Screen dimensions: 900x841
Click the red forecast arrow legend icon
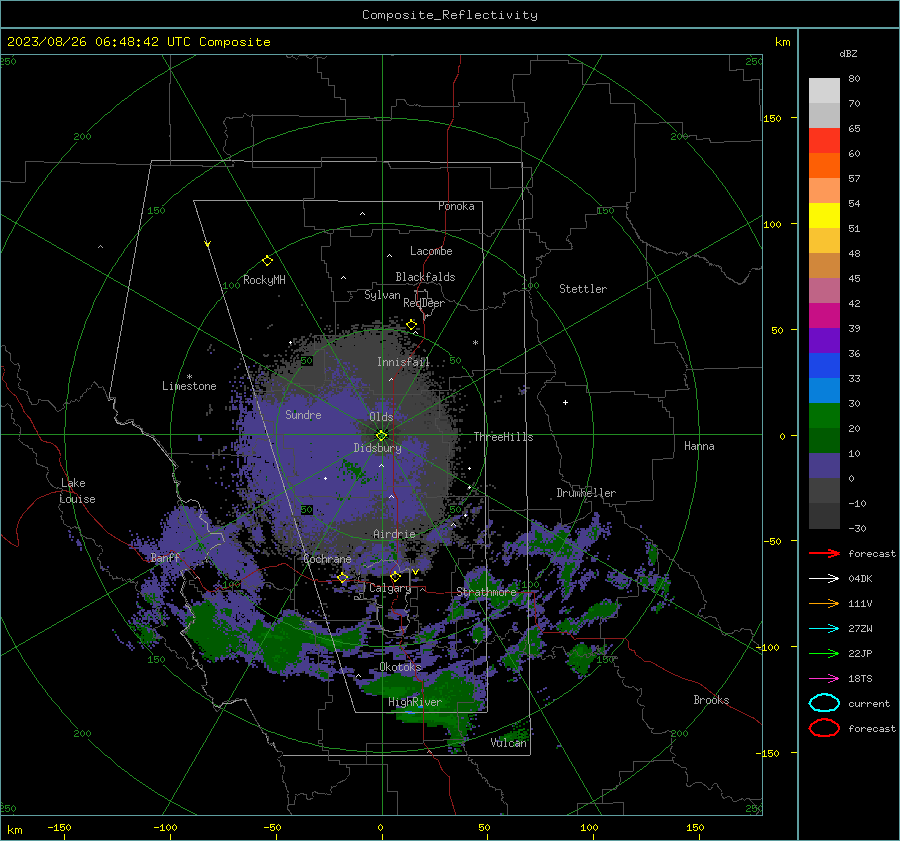coord(824,553)
